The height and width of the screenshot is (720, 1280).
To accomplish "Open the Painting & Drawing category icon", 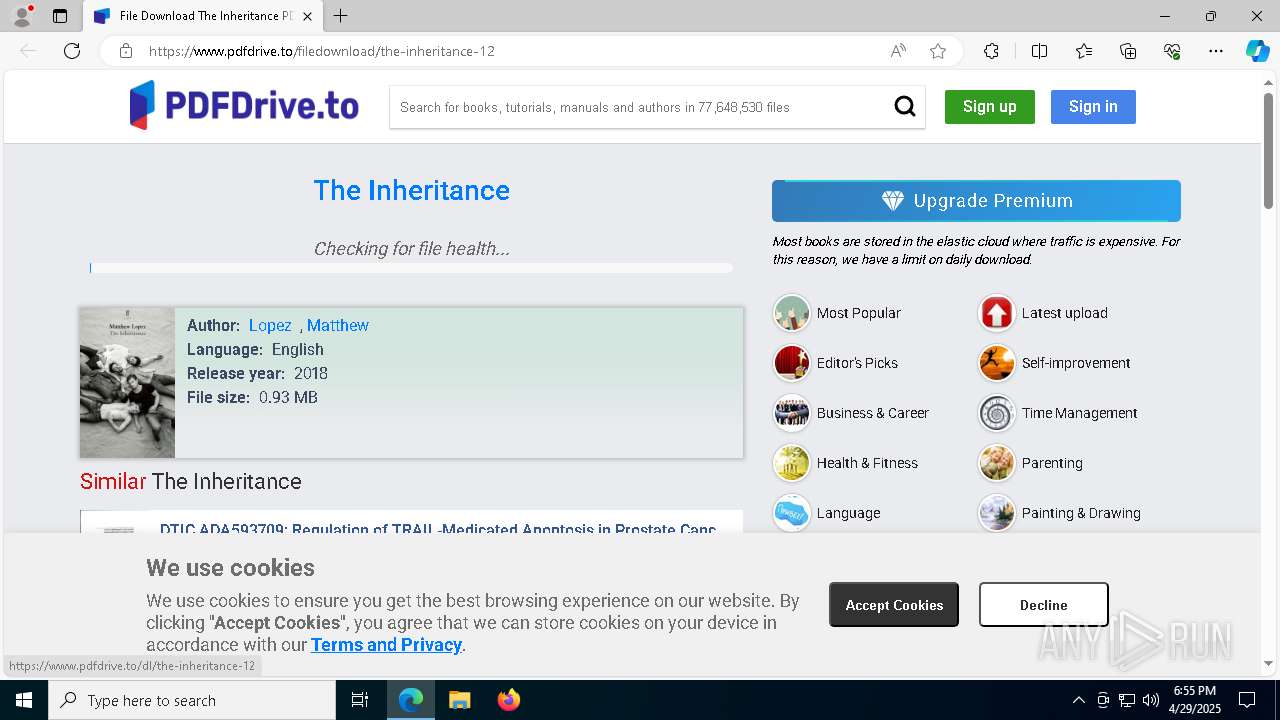I will 997,513.
